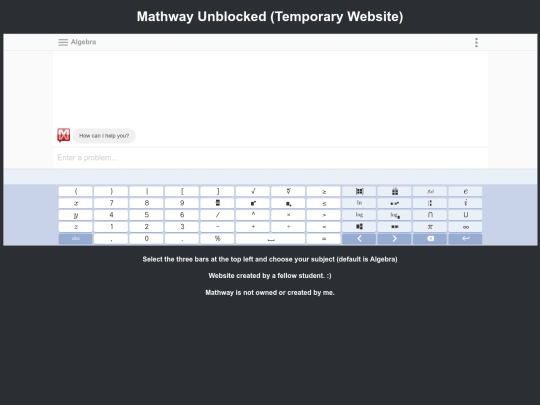Tap the f(x) function key
Screen dimensions: 540x405
tap(430, 191)
